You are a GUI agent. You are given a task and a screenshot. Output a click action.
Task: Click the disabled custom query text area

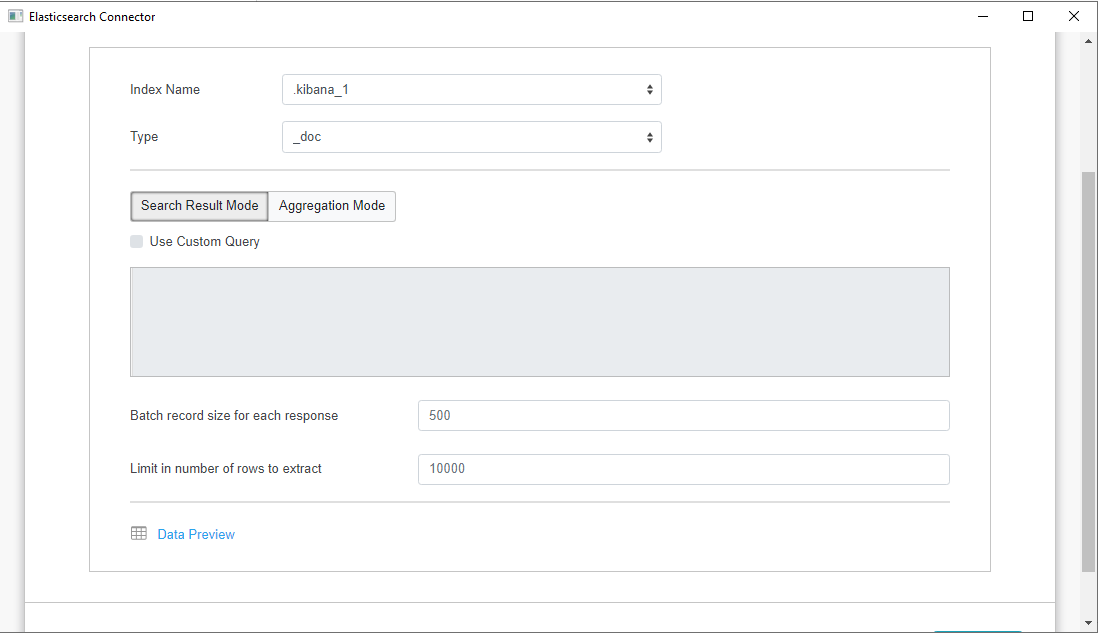click(x=540, y=321)
